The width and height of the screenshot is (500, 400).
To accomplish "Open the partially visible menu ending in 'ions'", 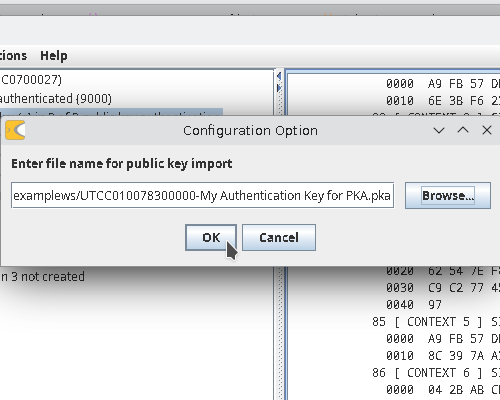I will (13, 56).
